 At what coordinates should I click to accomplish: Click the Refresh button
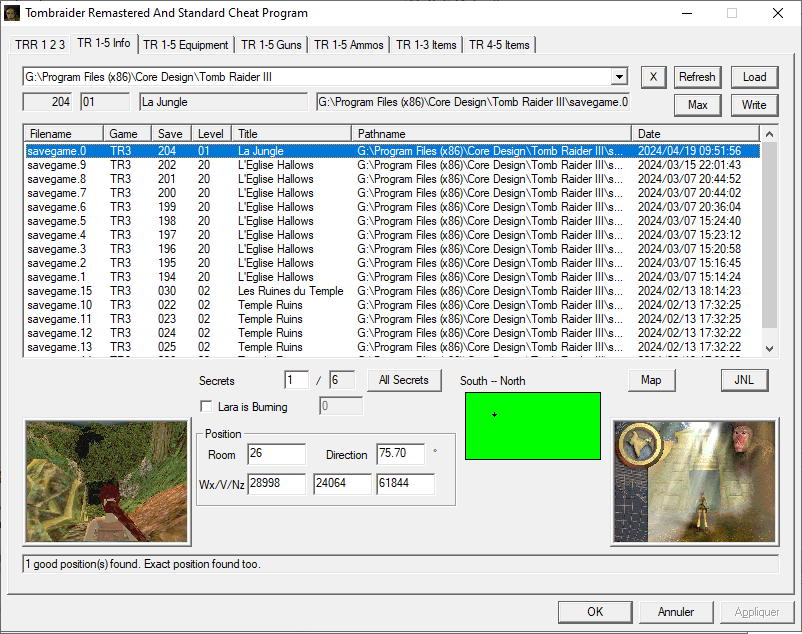pyautogui.click(x=697, y=77)
